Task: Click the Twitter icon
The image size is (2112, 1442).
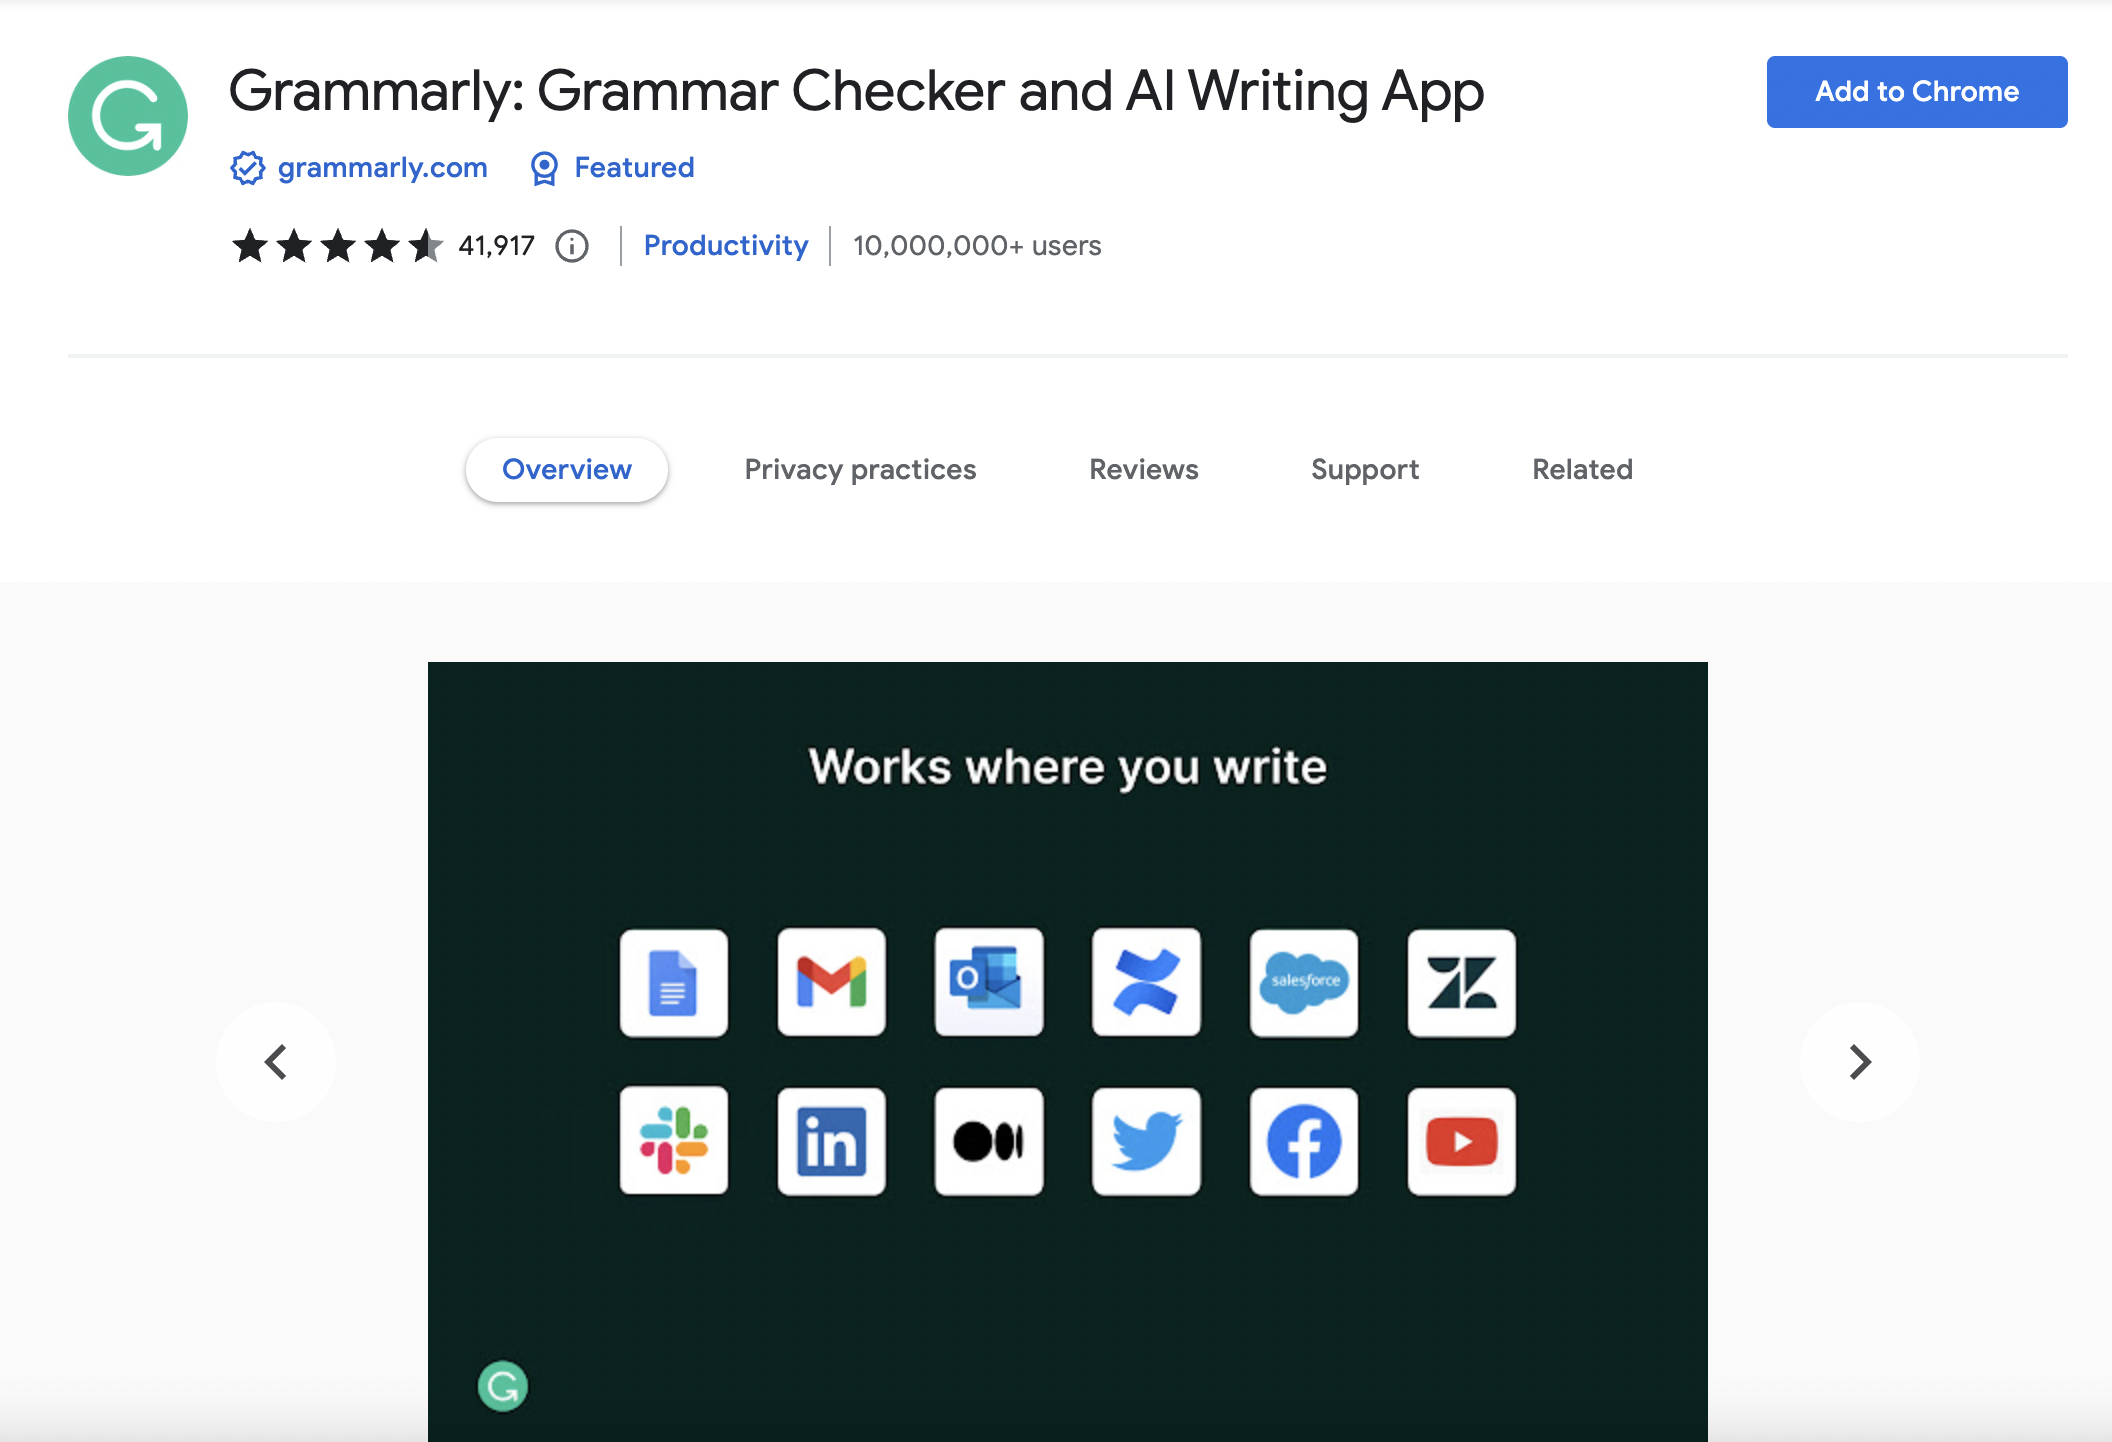Action: 1146,1142
